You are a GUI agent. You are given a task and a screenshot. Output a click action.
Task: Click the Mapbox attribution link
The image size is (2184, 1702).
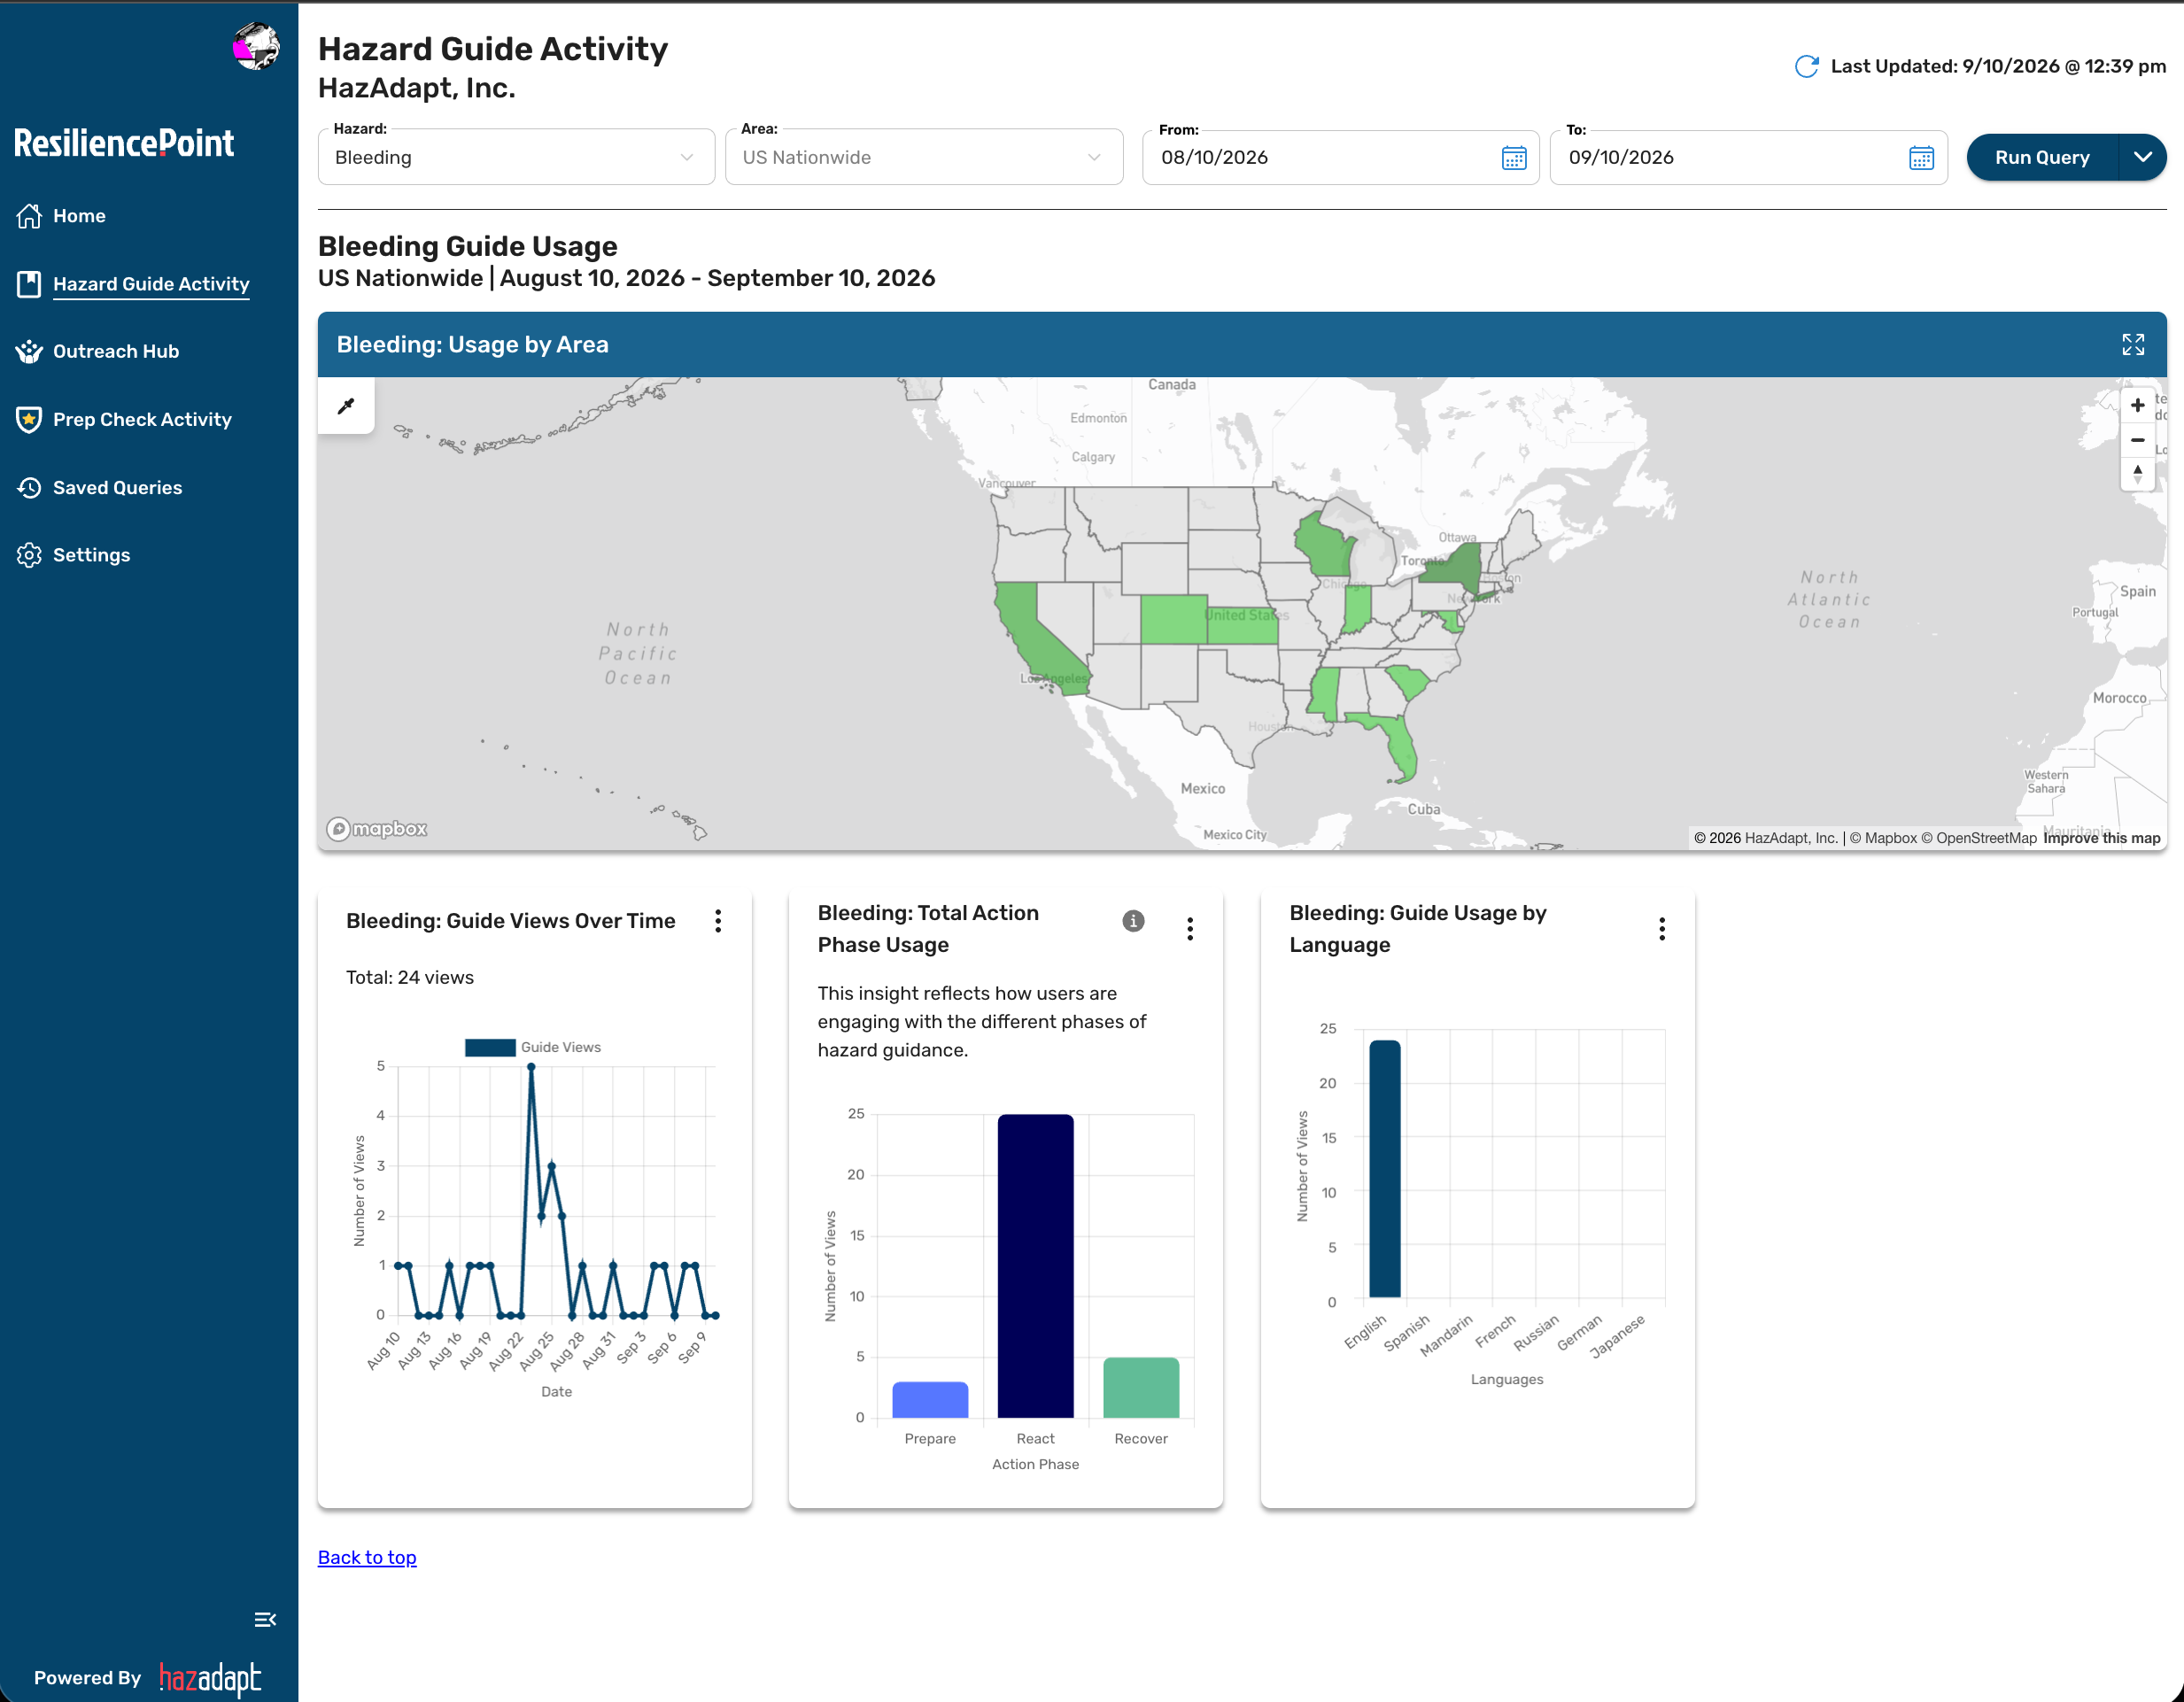[1883, 838]
